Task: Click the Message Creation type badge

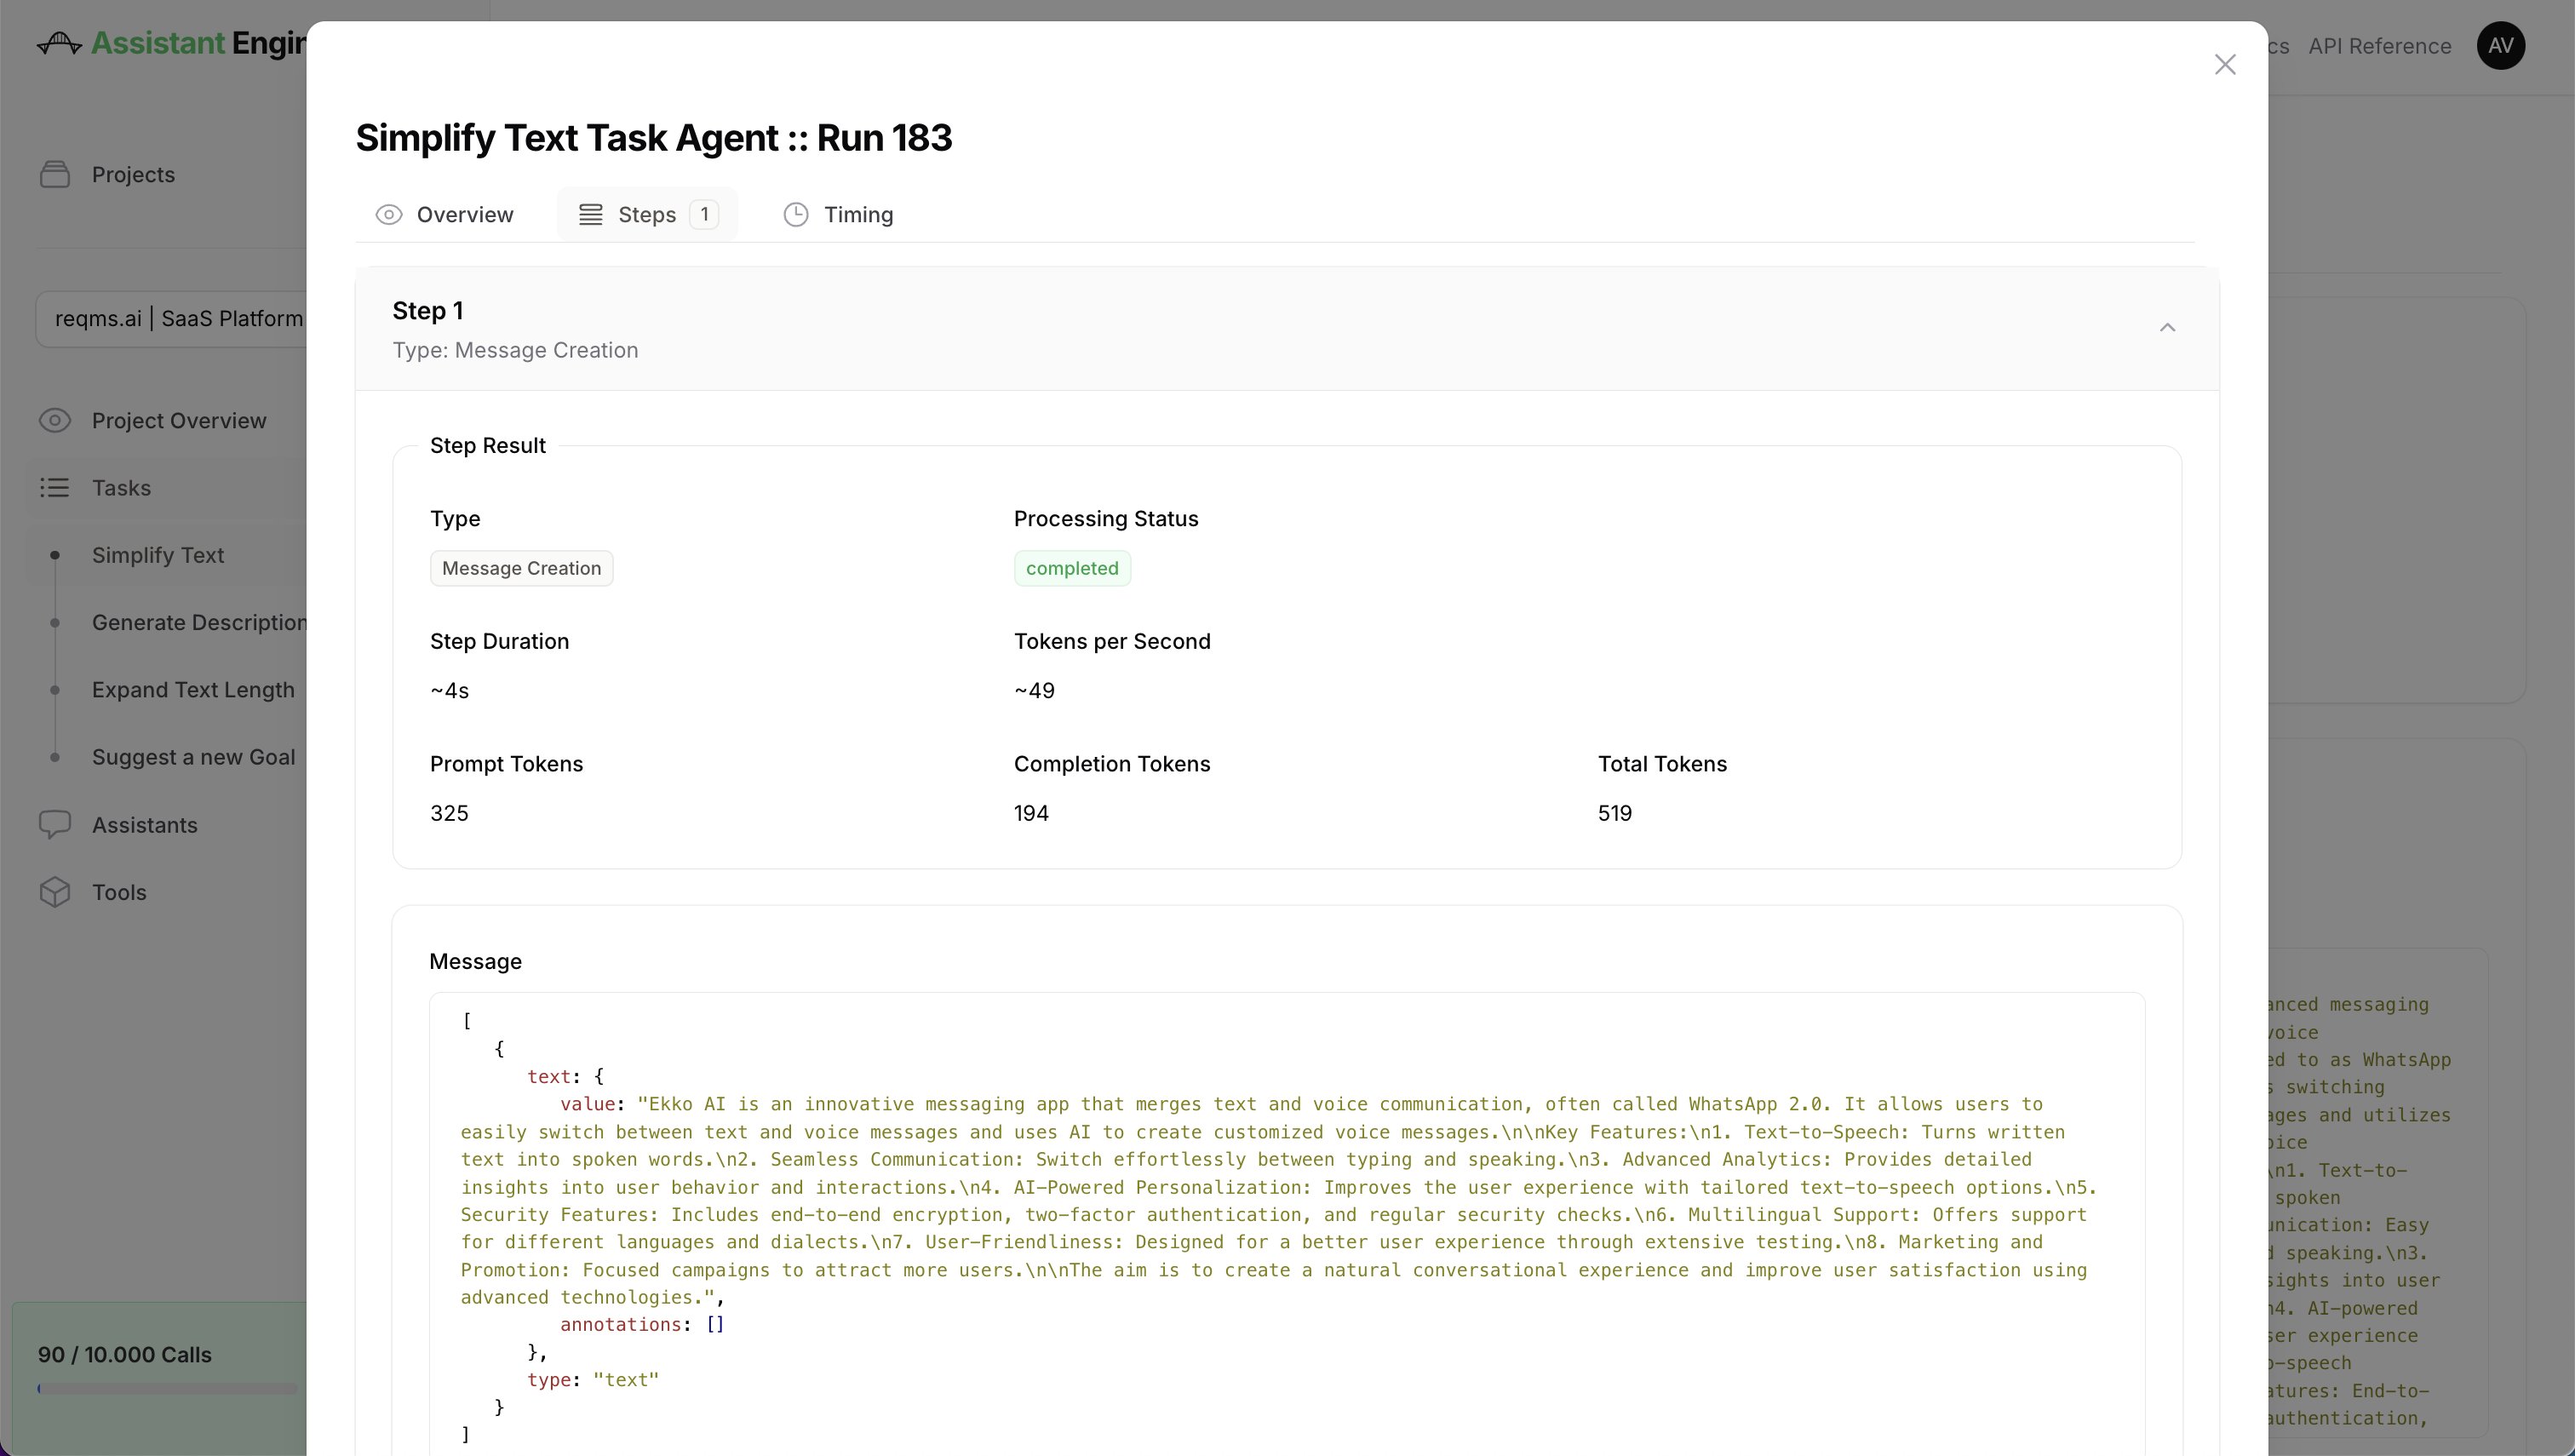Action: 521,568
